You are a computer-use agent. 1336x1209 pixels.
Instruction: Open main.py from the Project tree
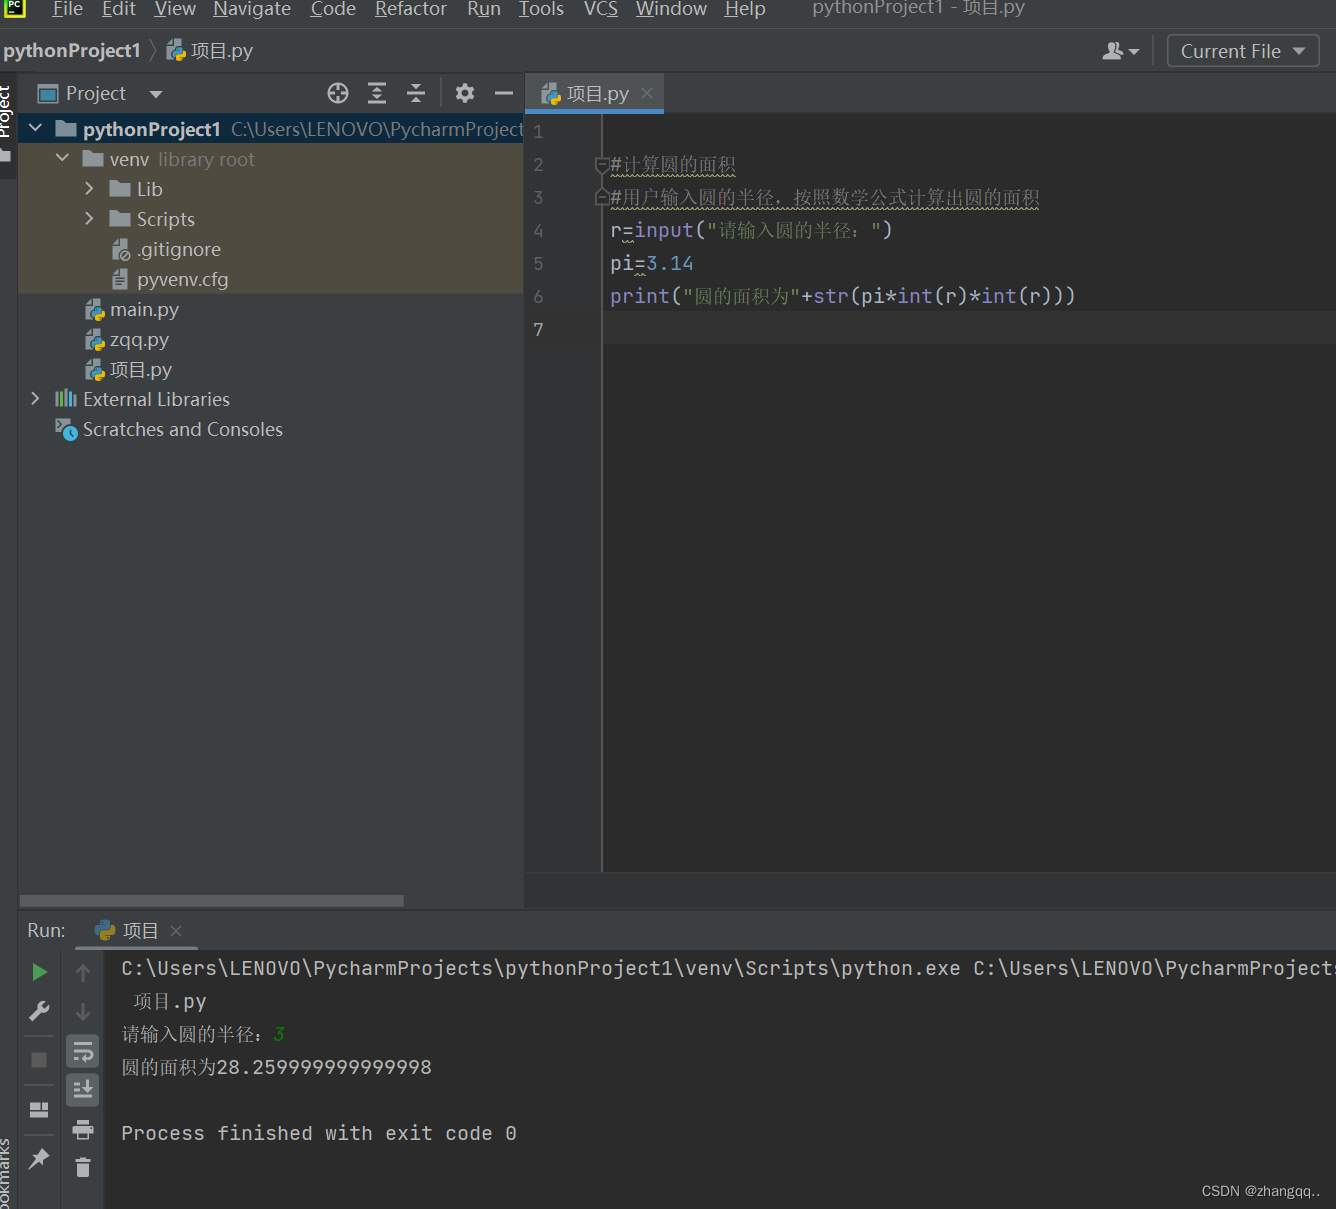click(x=144, y=309)
